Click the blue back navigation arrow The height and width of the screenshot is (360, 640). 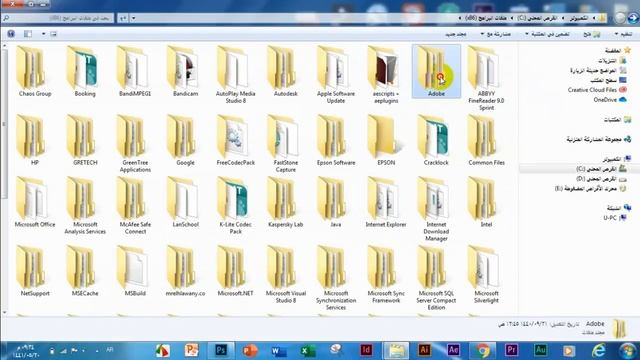pos(633,18)
